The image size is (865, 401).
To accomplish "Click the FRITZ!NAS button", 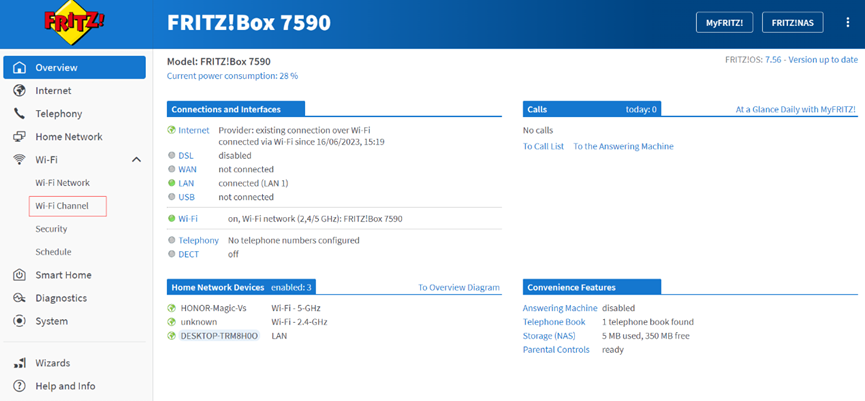I will tap(792, 23).
